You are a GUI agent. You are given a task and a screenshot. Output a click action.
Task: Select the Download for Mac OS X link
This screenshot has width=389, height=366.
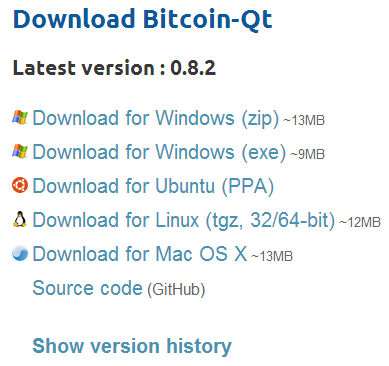click(140, 254)
